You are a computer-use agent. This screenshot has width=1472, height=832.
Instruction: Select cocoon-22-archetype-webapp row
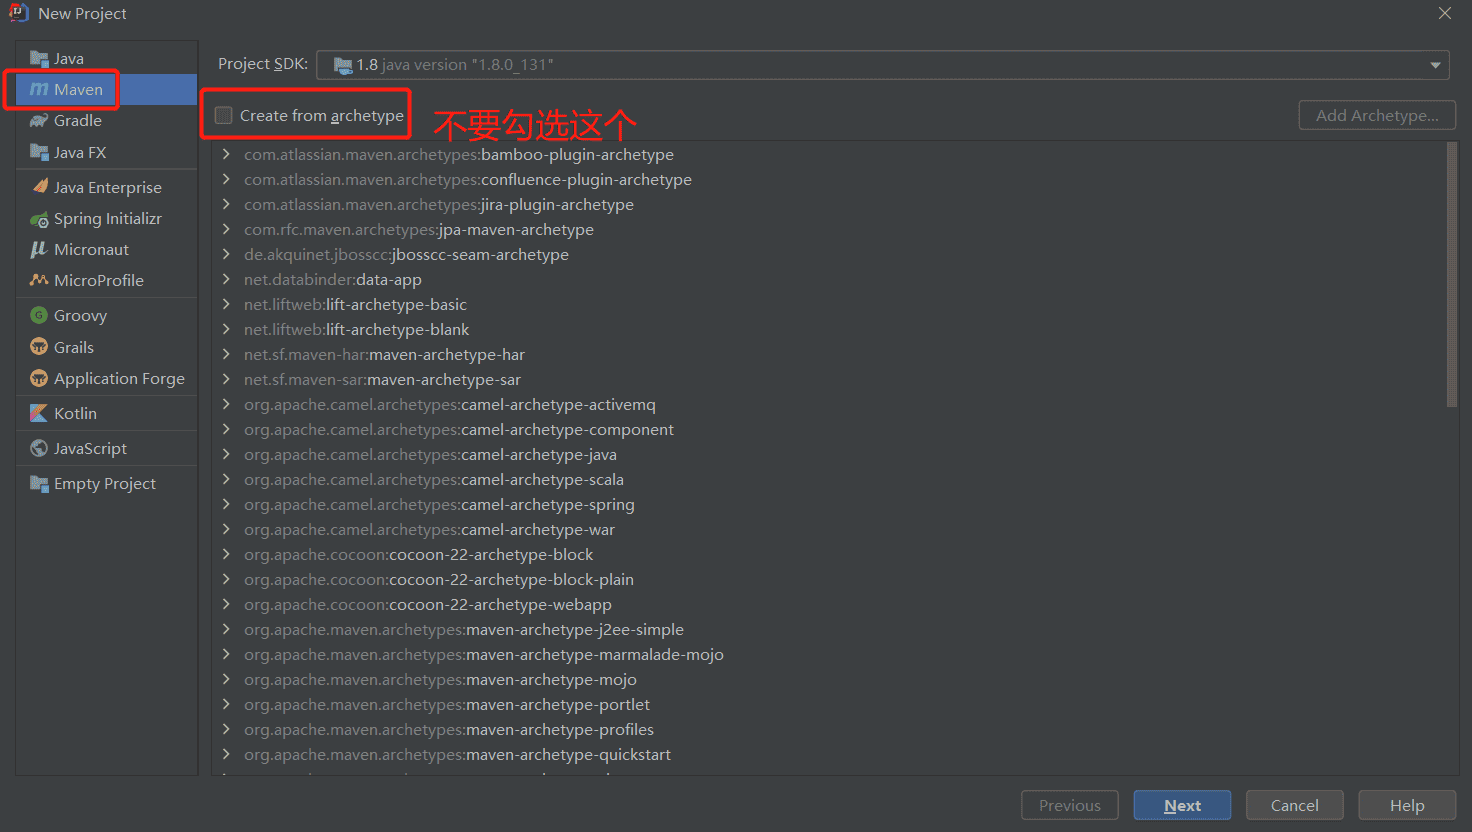(829, 604)
